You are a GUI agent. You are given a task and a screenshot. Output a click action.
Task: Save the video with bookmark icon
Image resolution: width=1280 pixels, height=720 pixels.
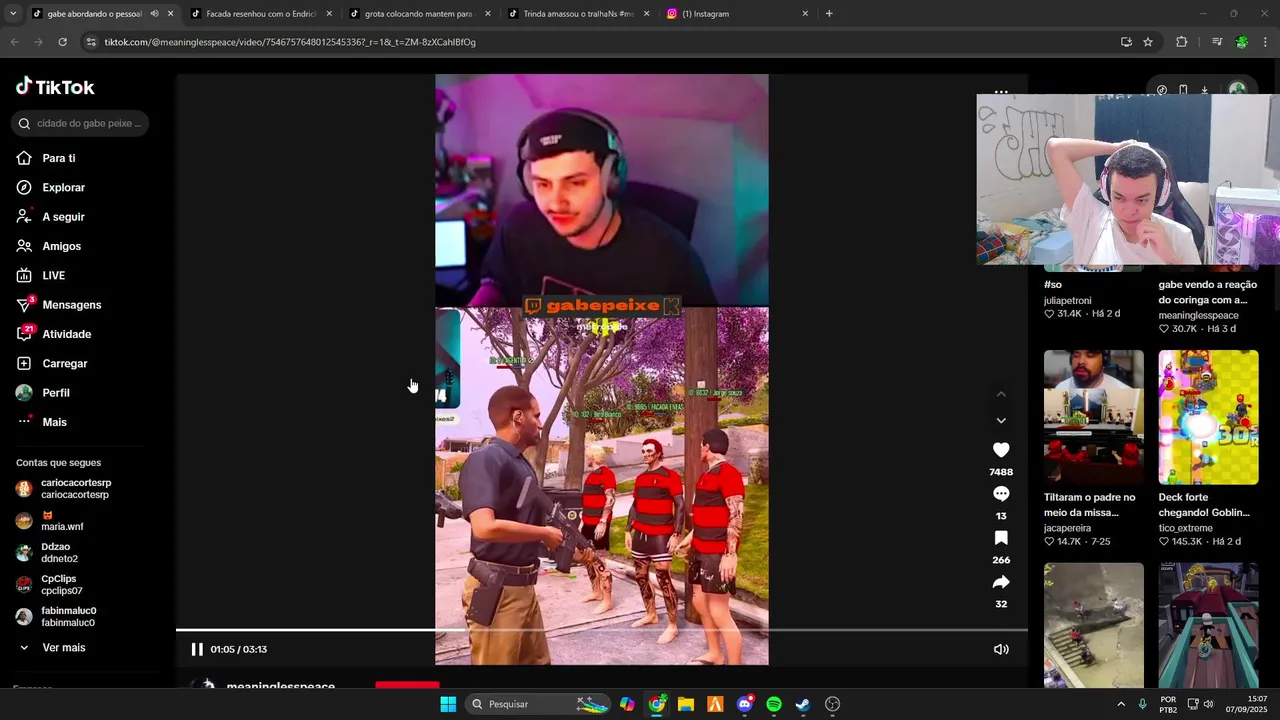[x=1001, y=538]
